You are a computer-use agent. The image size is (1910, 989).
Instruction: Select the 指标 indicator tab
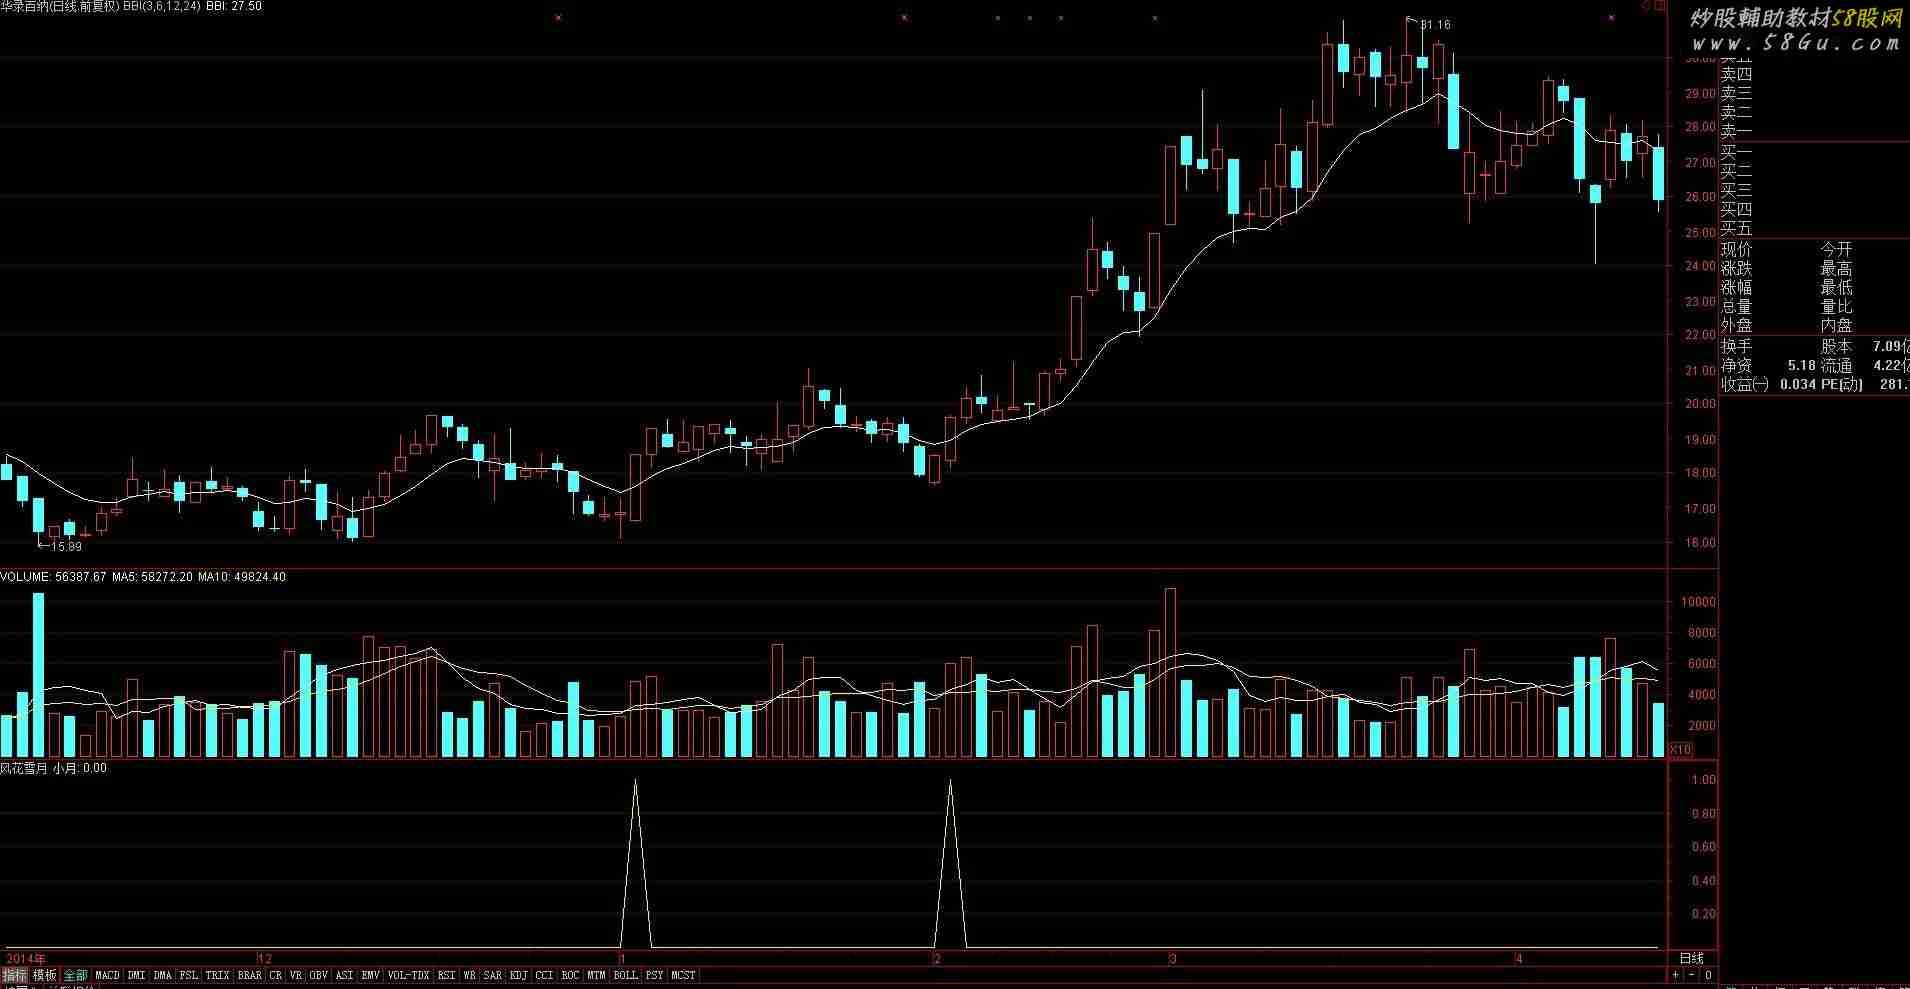15,975
